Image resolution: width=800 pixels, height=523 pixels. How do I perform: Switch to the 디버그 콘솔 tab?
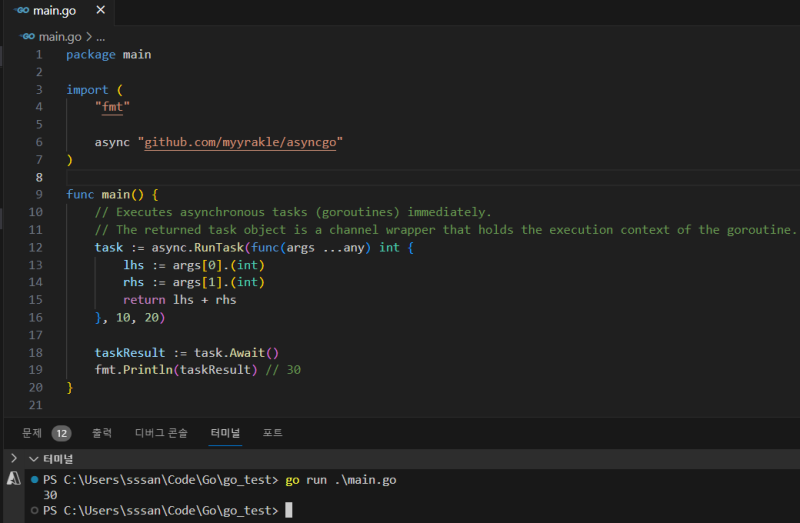click(x=161, y=433)
